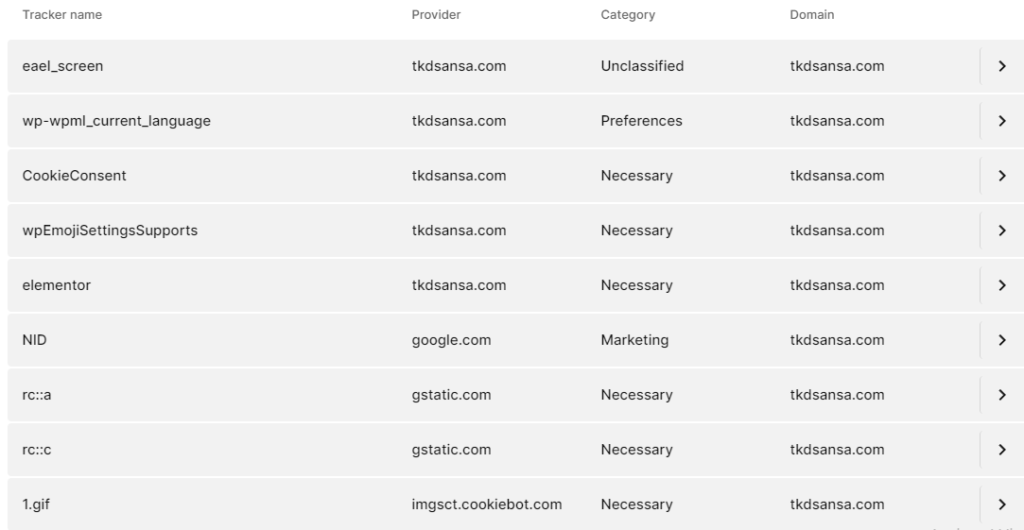Image resolution: width=1024 pixels, height=530 pixels.
Task: Click the Domain column header
Action: pyautogui.click(x=812, y=14)
